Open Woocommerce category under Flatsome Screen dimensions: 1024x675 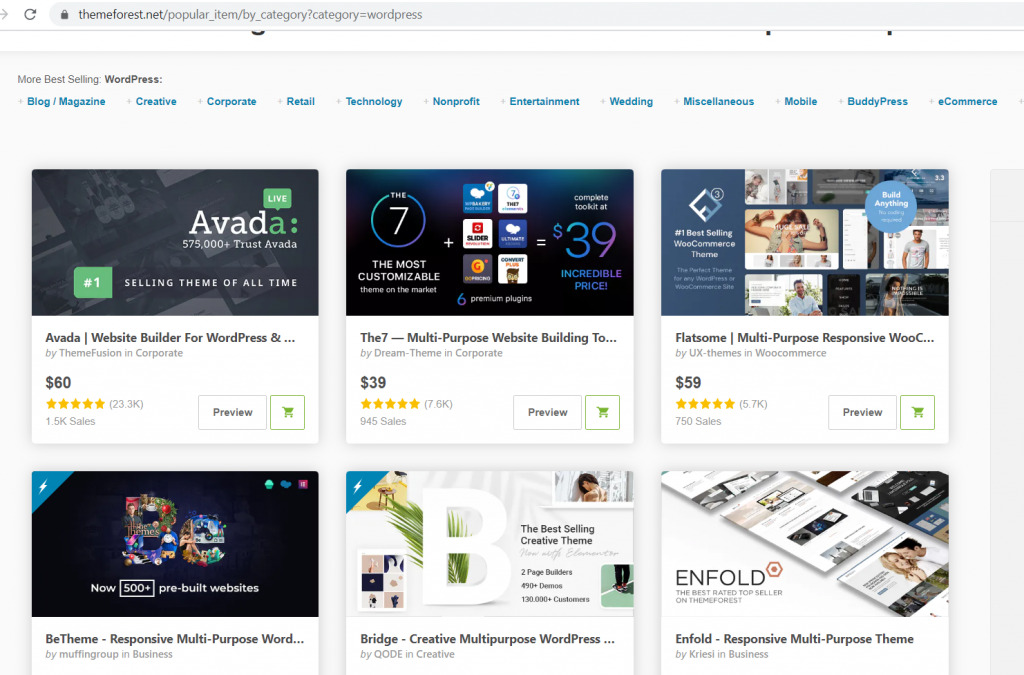coord(790,353)
